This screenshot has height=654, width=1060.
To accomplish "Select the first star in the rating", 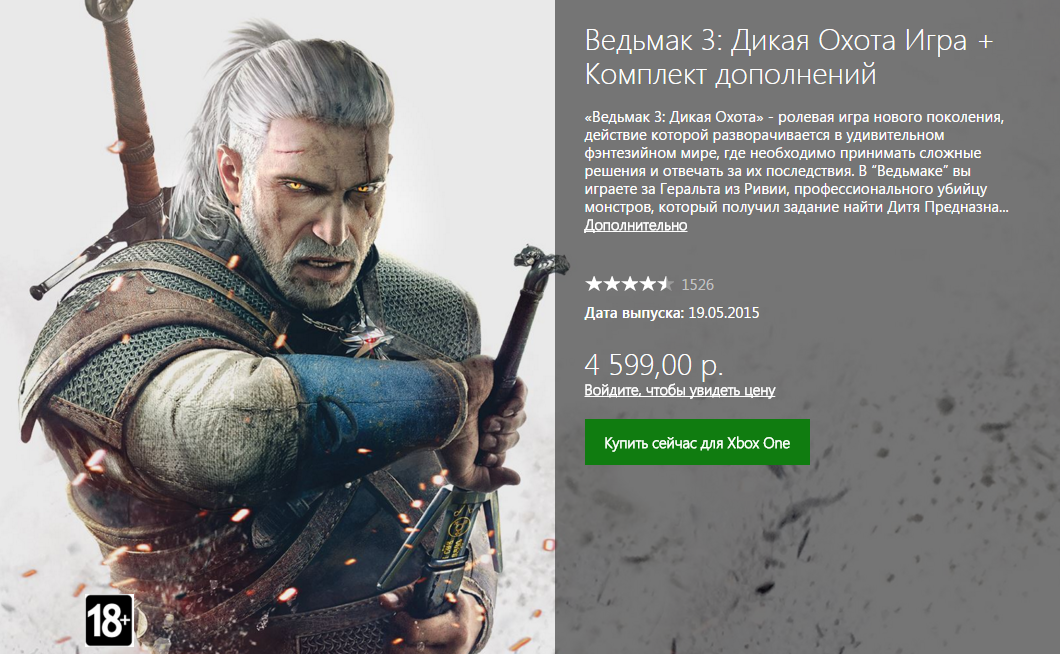I will point(594,283).
